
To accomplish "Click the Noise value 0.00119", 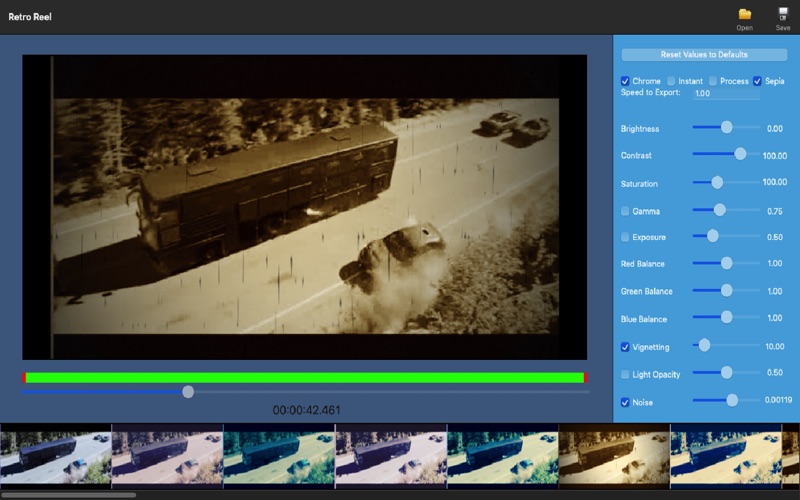I will [778, 400].
